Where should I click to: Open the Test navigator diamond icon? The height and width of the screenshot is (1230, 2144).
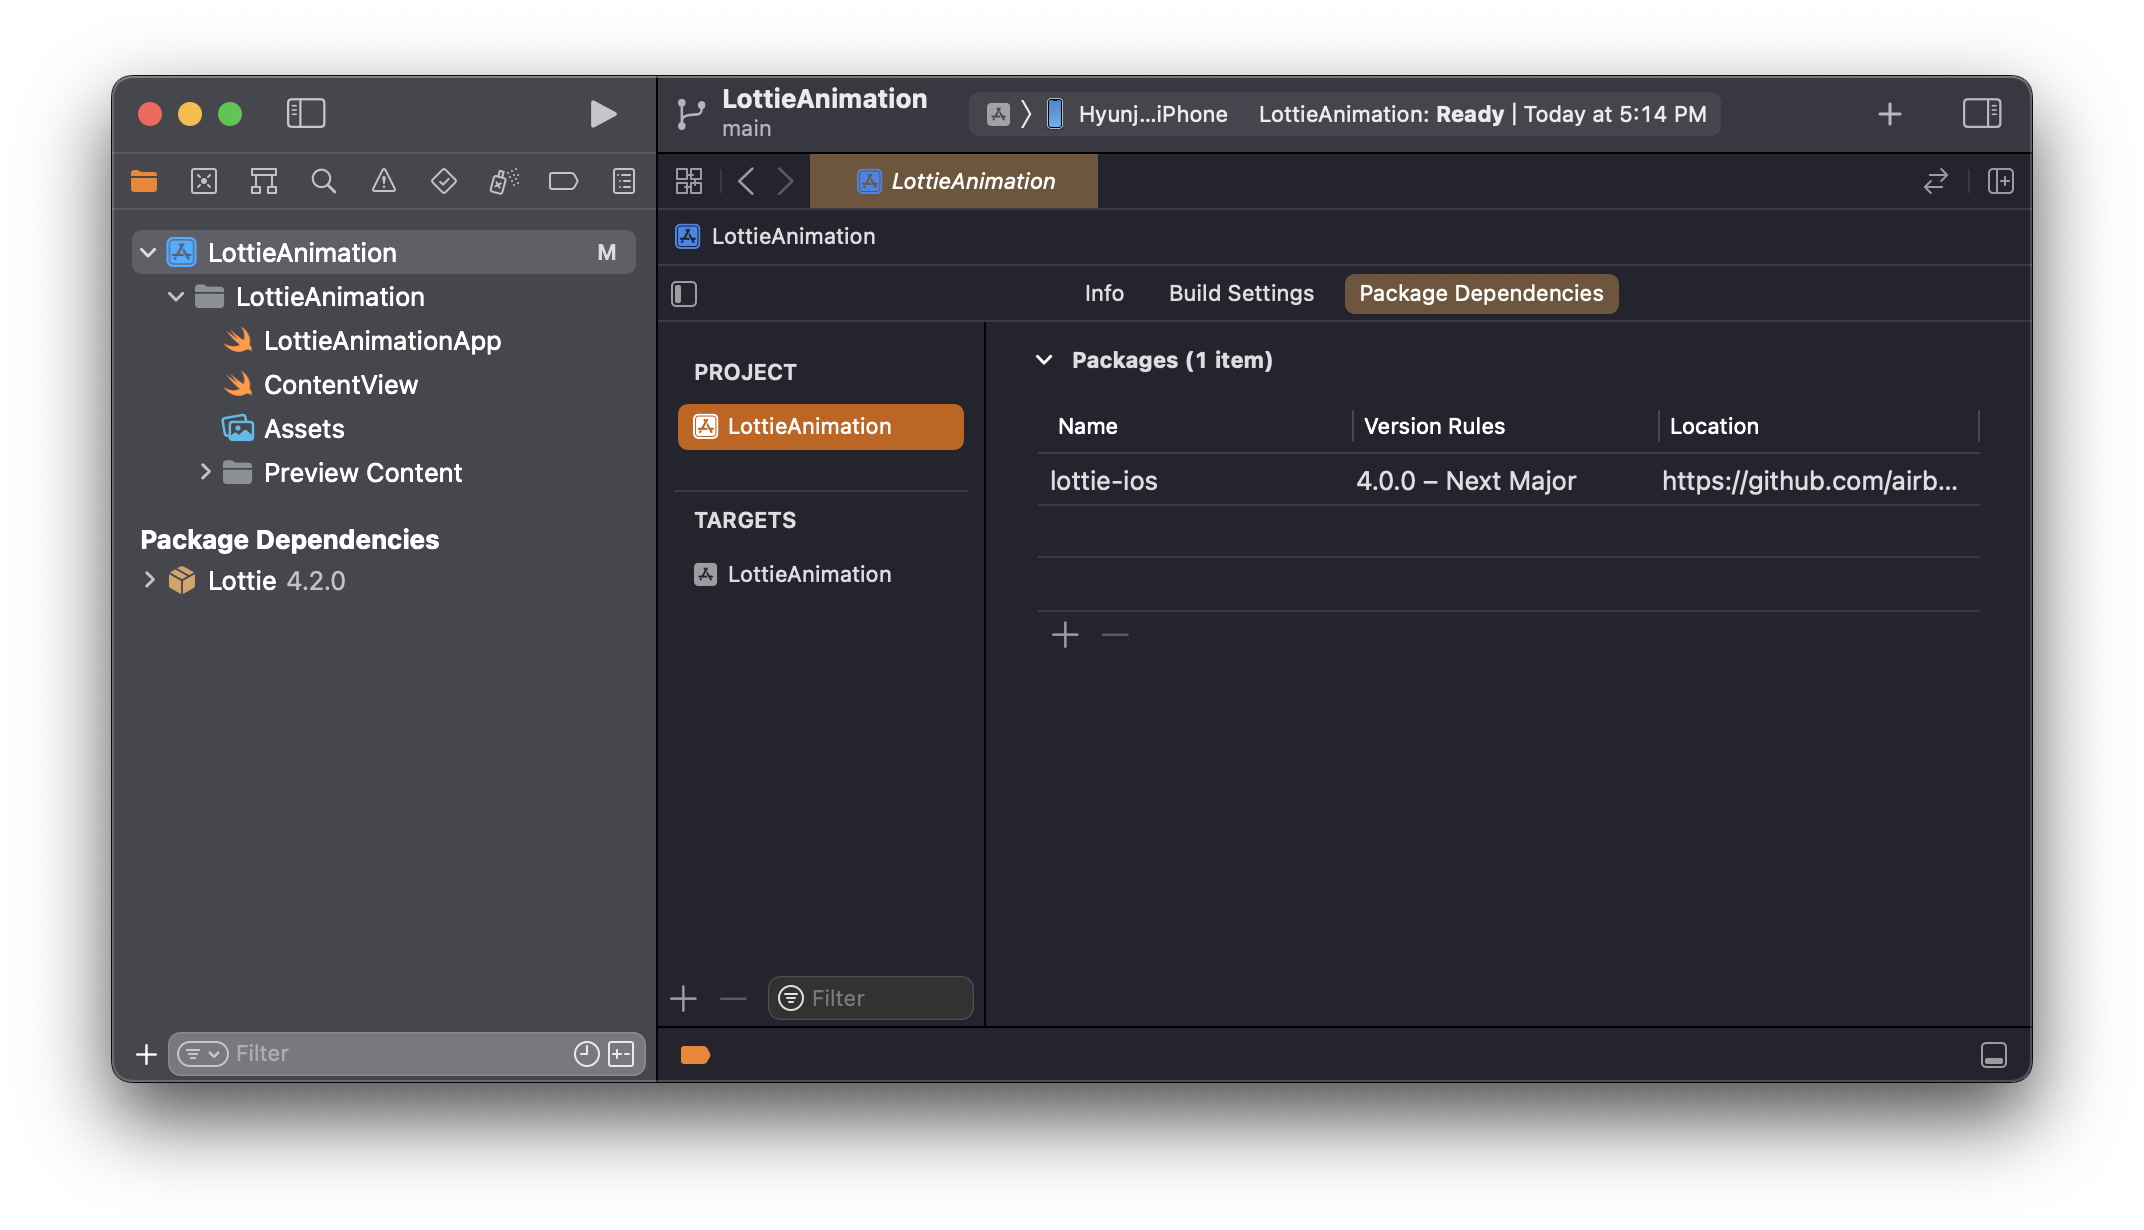pyautogui.click(x=443, y=181)
